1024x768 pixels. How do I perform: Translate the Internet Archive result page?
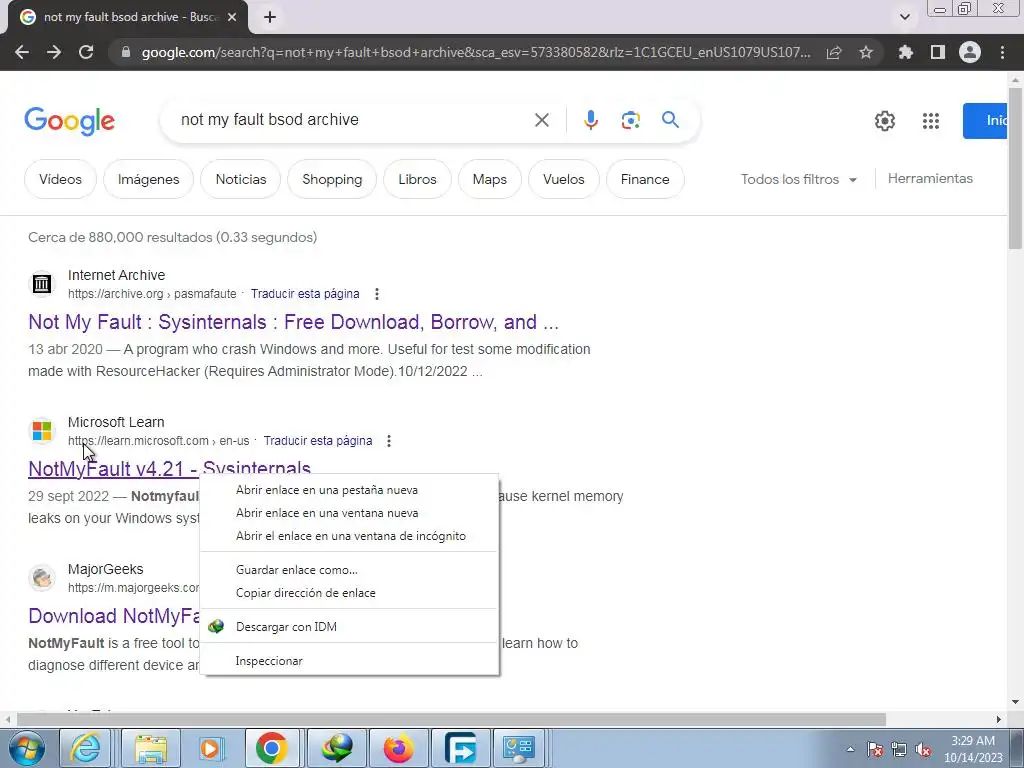coord(305,294)
